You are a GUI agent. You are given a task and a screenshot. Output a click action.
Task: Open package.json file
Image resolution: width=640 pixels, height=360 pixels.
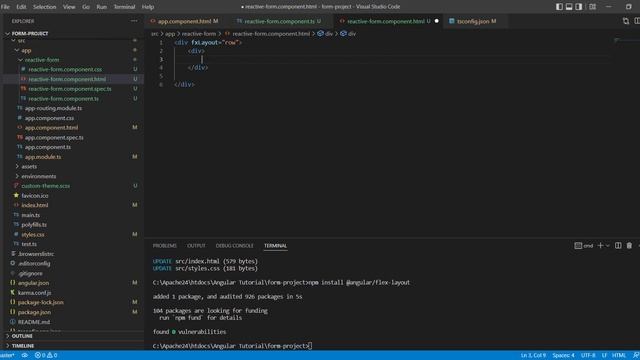34,313
